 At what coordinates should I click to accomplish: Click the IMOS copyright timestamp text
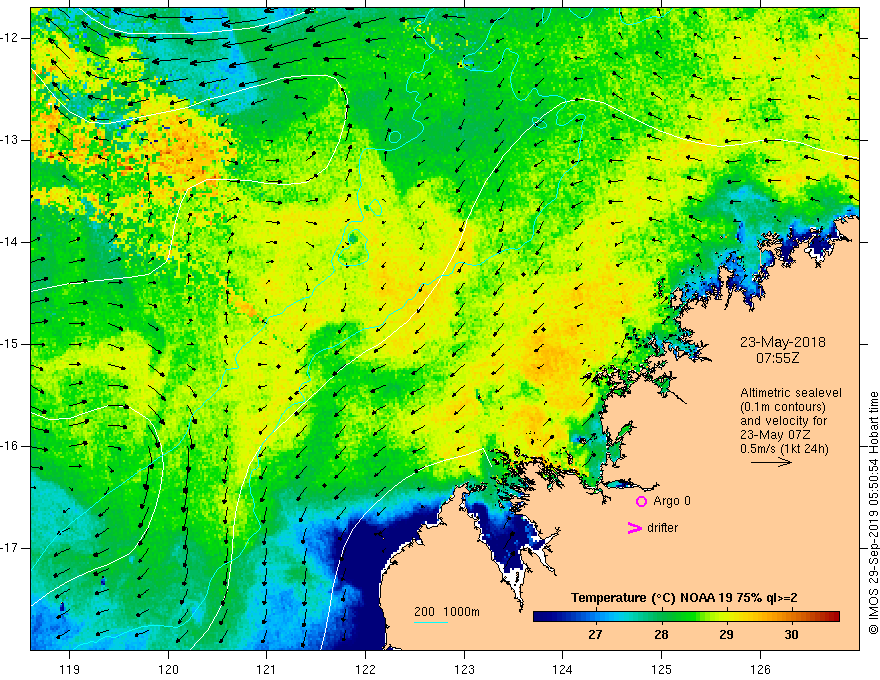click(873, 513)
